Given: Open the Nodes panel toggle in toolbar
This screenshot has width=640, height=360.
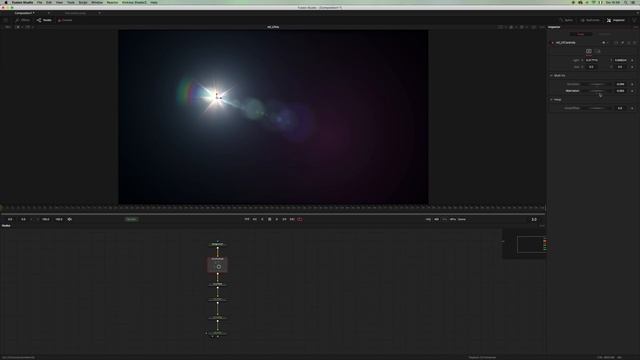Looking at the screenshot, I should pos(44,20).
